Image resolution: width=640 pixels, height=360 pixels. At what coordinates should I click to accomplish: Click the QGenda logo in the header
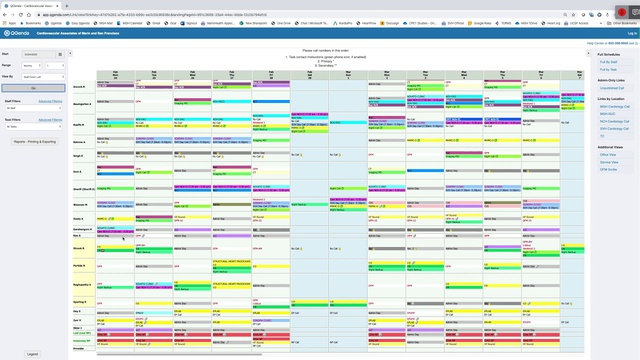[17, 33]
